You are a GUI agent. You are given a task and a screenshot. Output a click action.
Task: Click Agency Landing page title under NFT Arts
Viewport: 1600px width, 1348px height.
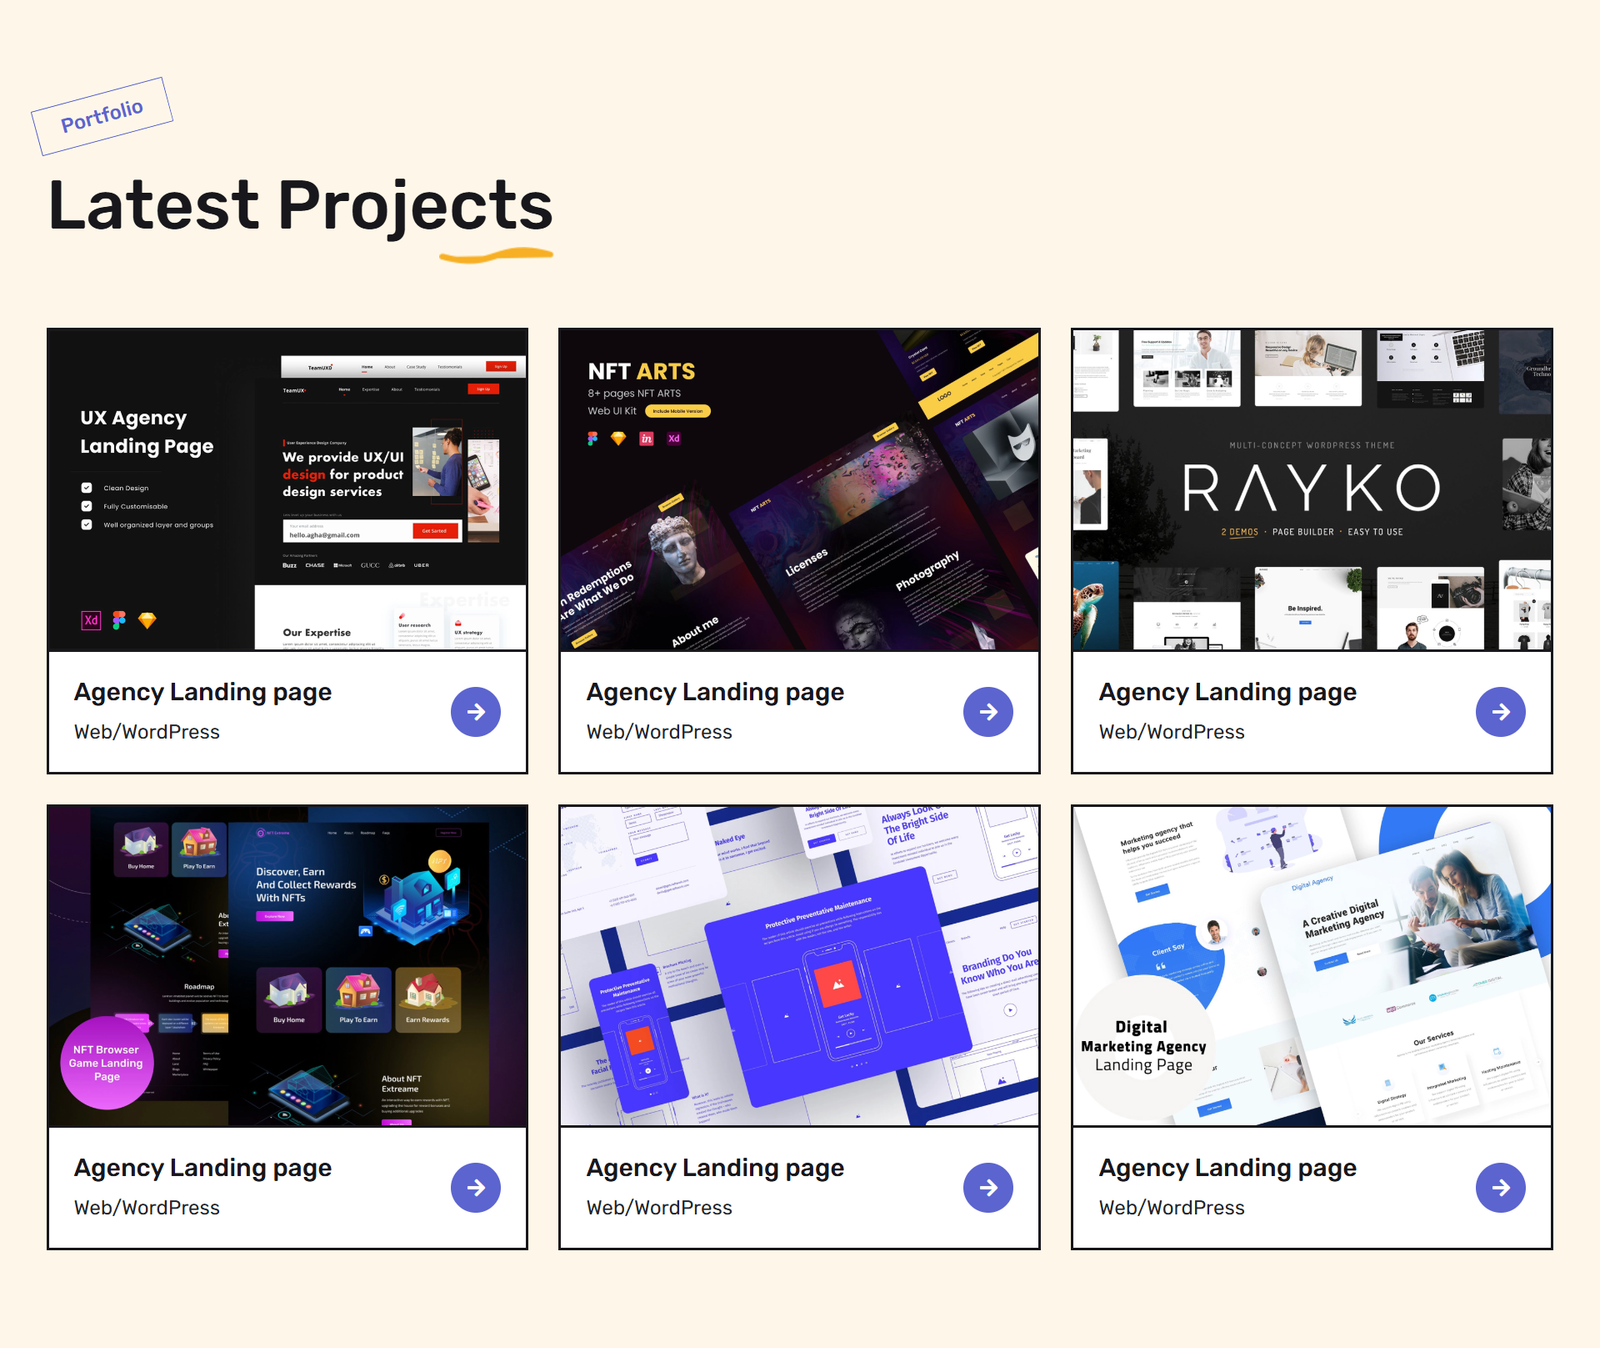click(715, 692)
